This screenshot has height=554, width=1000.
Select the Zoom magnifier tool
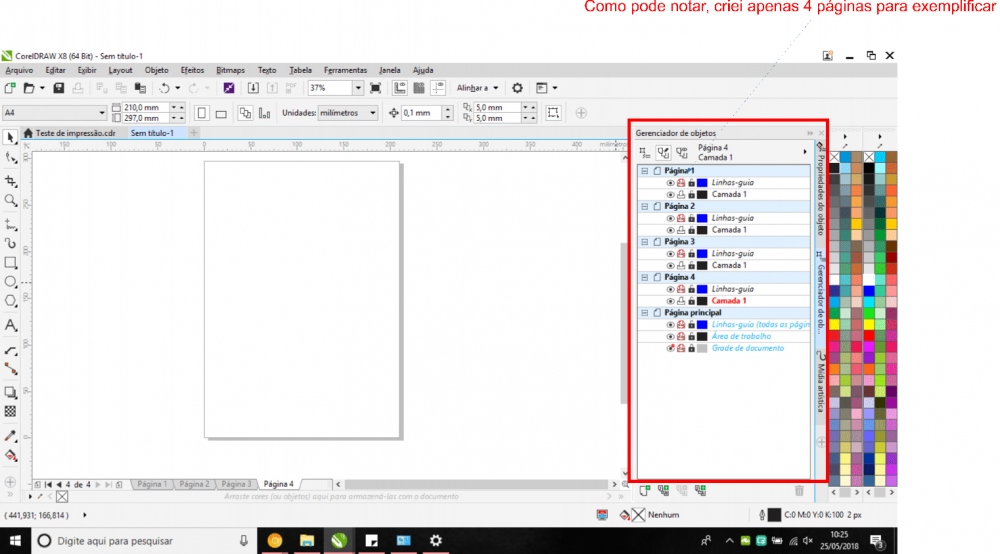[x=11, y=200]
